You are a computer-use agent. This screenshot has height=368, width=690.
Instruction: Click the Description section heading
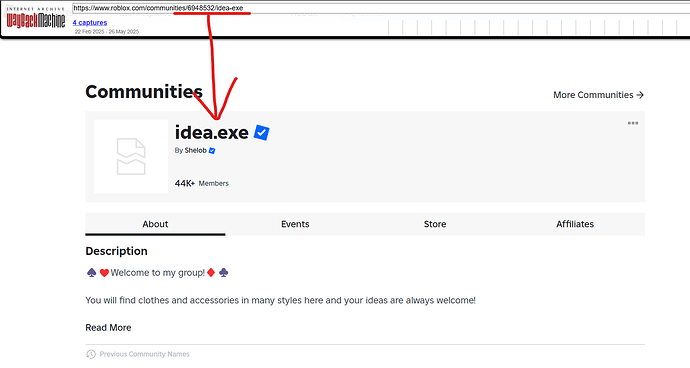(117, 251)
